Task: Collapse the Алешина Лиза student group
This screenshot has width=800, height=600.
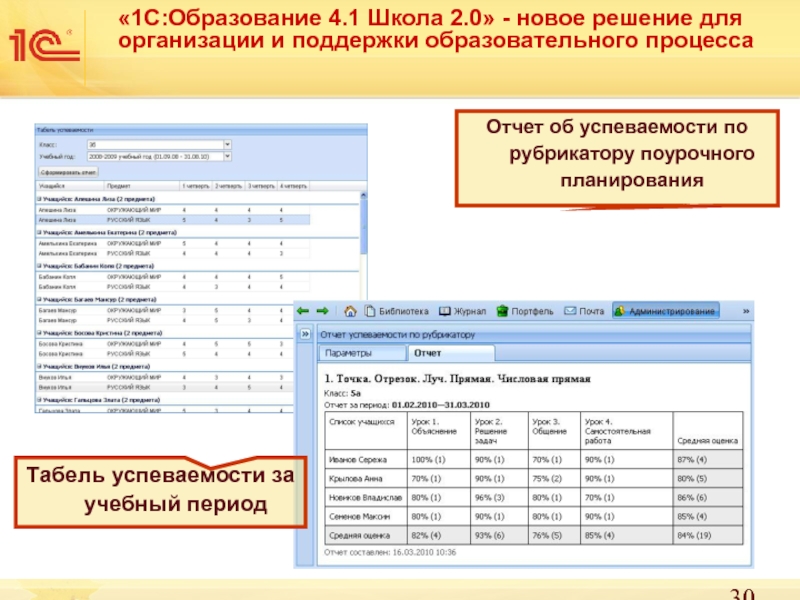Action: [40, 199]
